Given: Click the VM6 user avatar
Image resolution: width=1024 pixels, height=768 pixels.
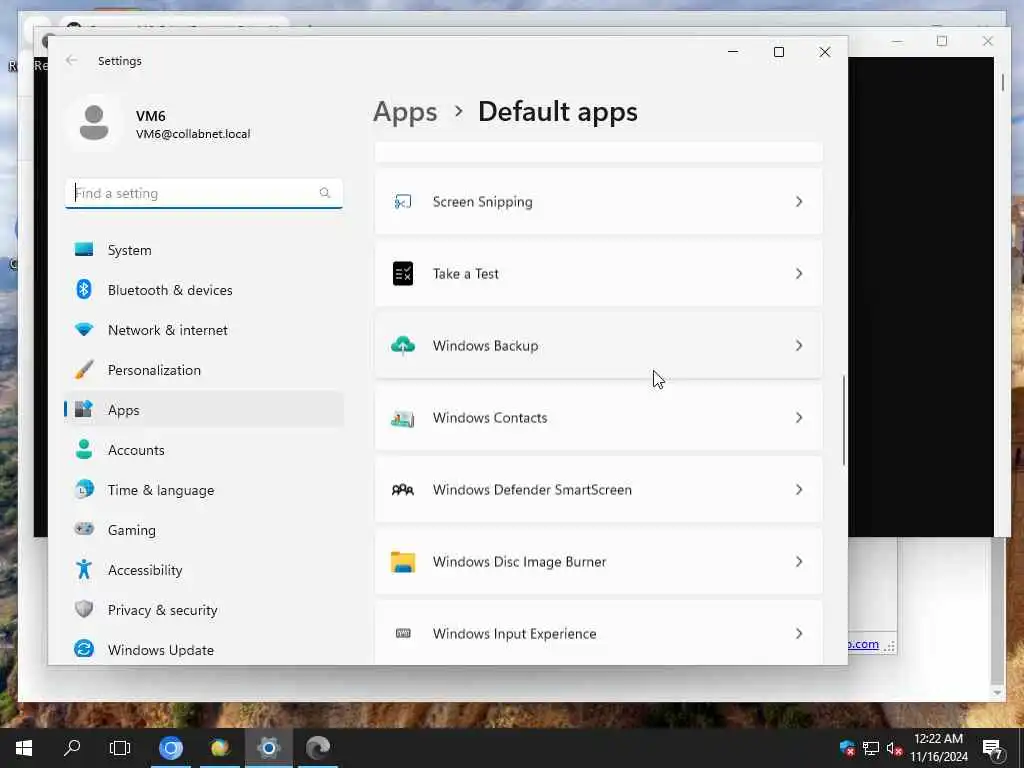Looking at the screenshot, I should [x=94, y=123].
